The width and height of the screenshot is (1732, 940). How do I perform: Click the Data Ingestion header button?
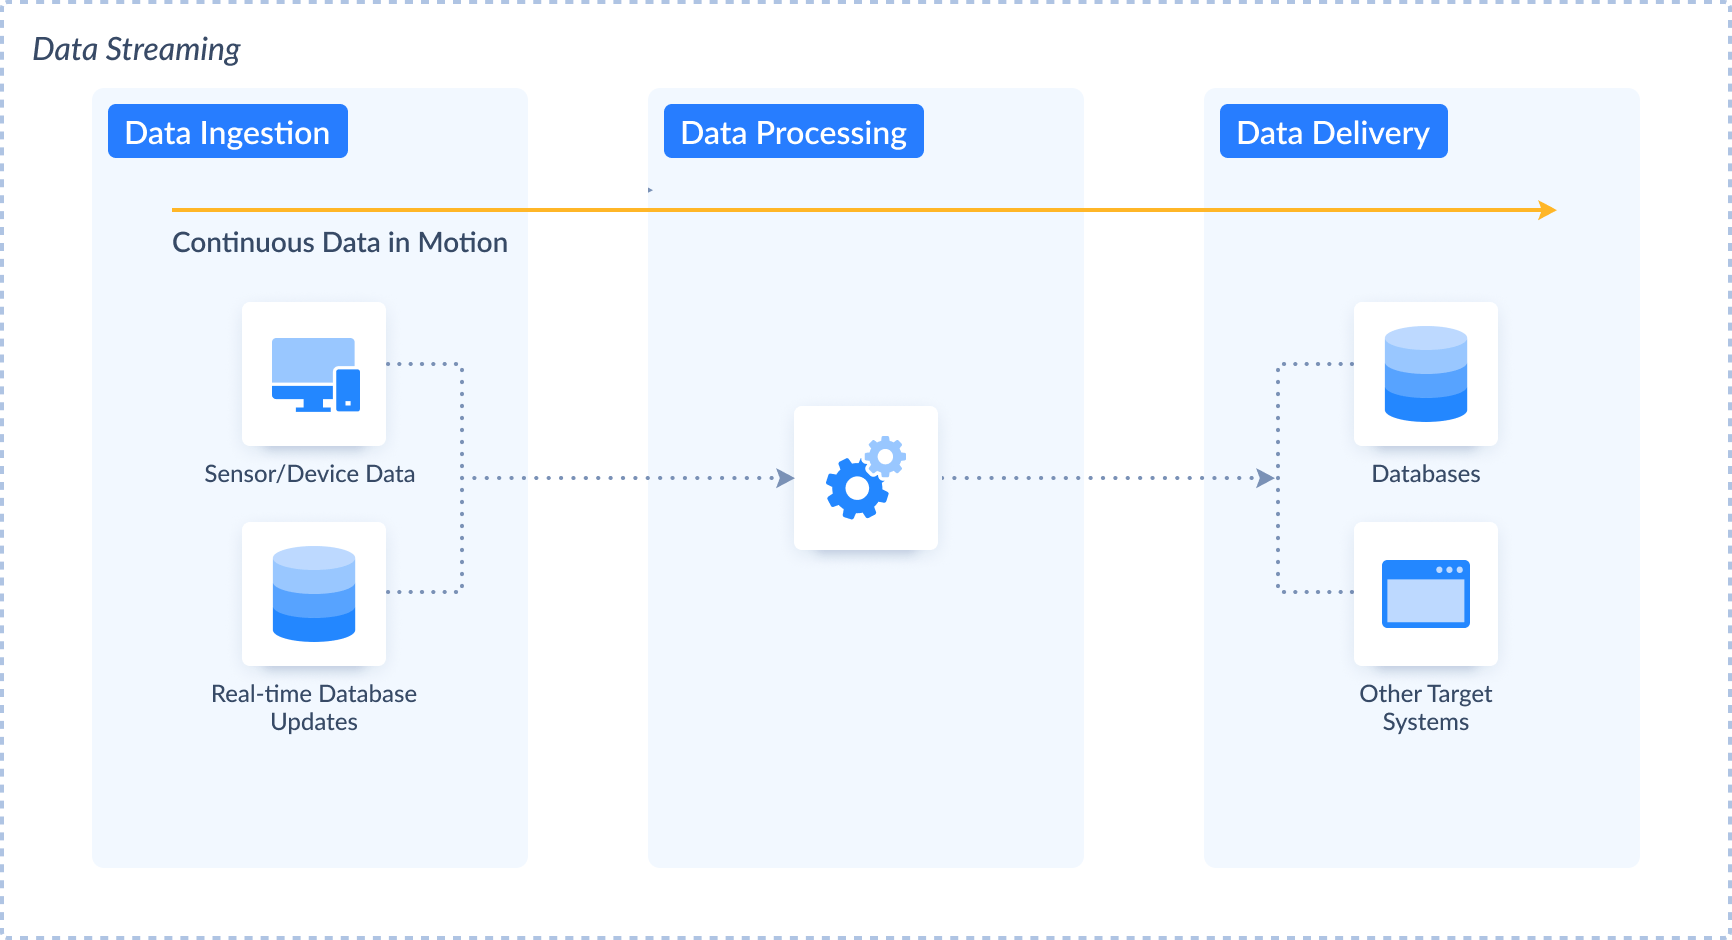coord(227,131)
